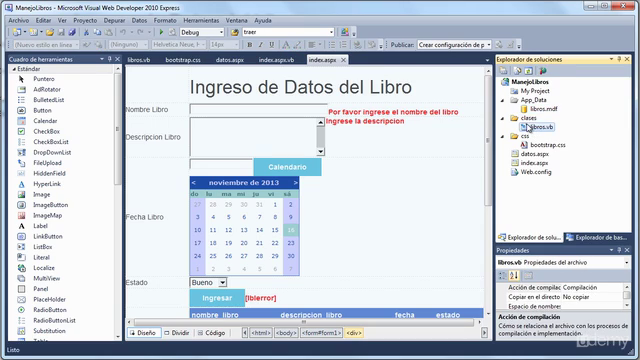Toggle Italic formatting
640x360 pixels.
click(261, 45)
